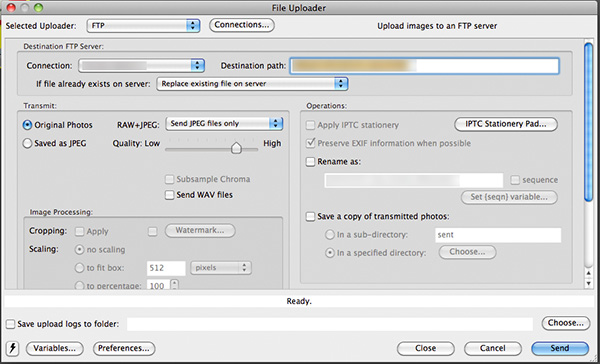This screenshot has height=364, width=600.
Task: Open the IPTC Stationery Pad
Action: 505,124
